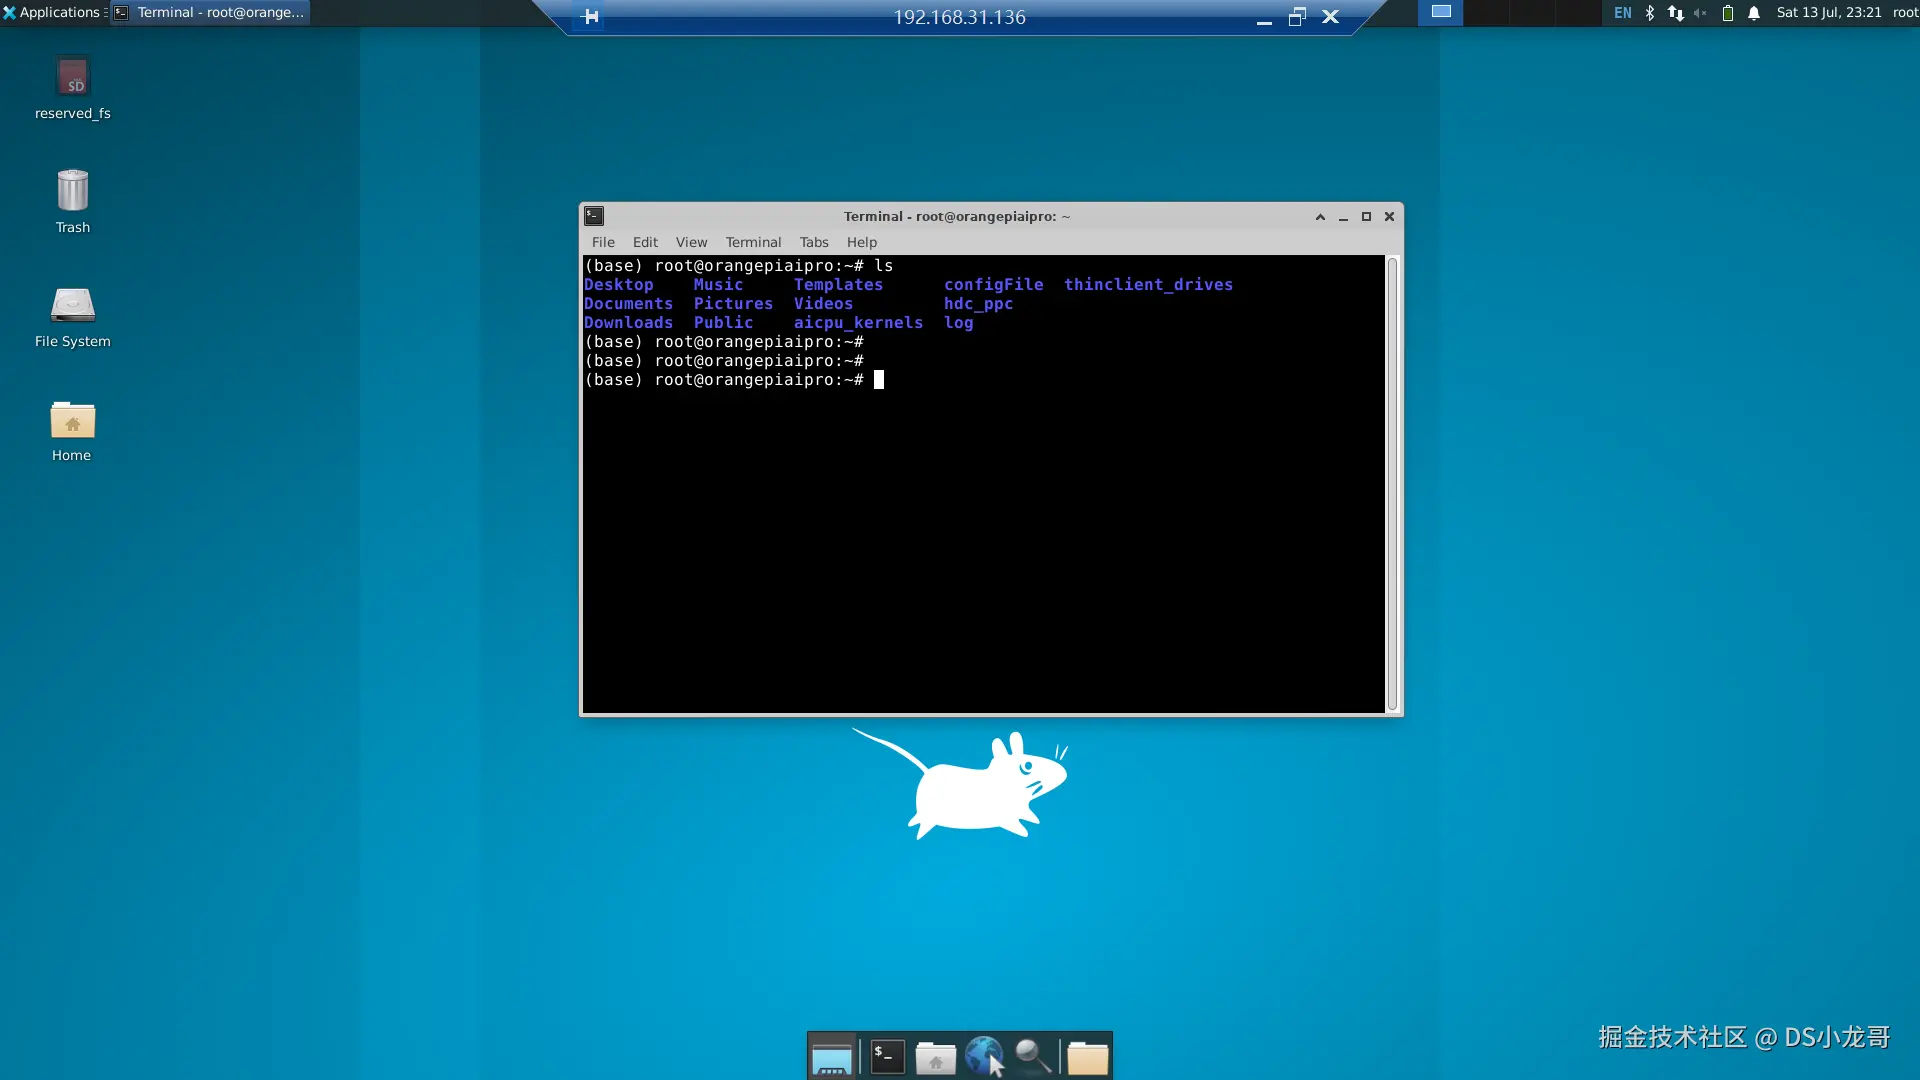Screen dimensions: 1920x1080
Task: Open the Tabs menu in terminal
Action: tap(813, 242)
